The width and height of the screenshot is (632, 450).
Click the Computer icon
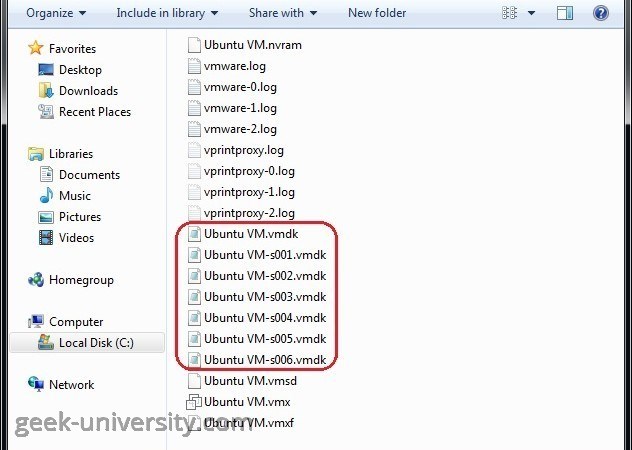pos(36,321)
